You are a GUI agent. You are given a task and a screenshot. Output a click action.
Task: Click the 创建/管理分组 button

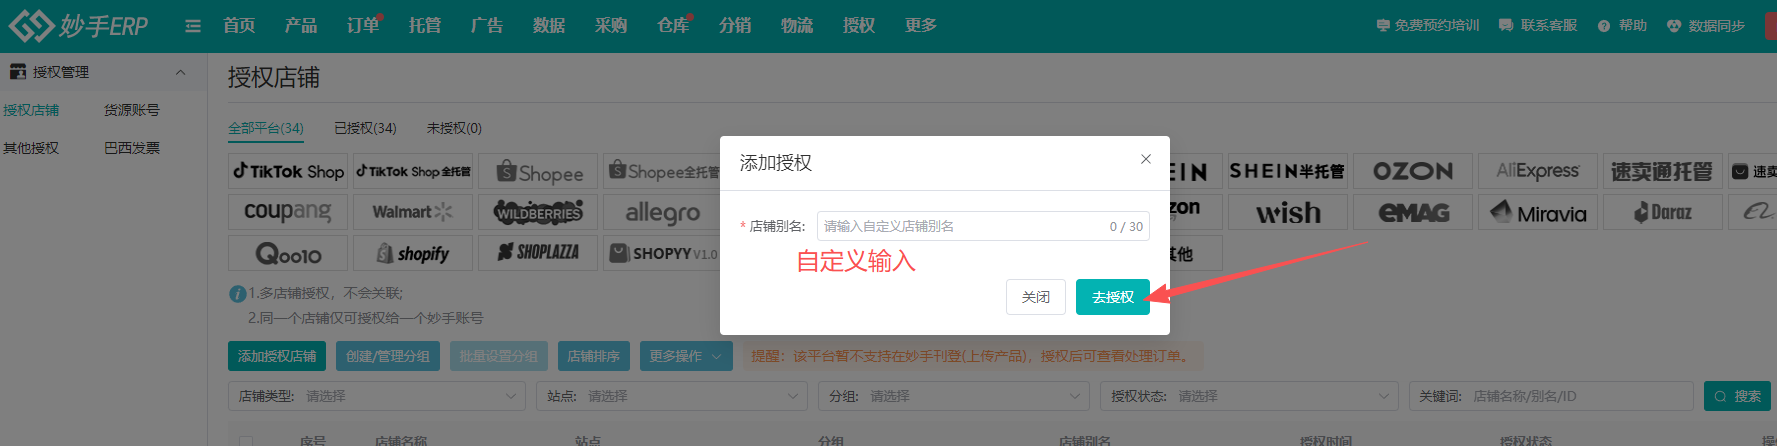388,356
